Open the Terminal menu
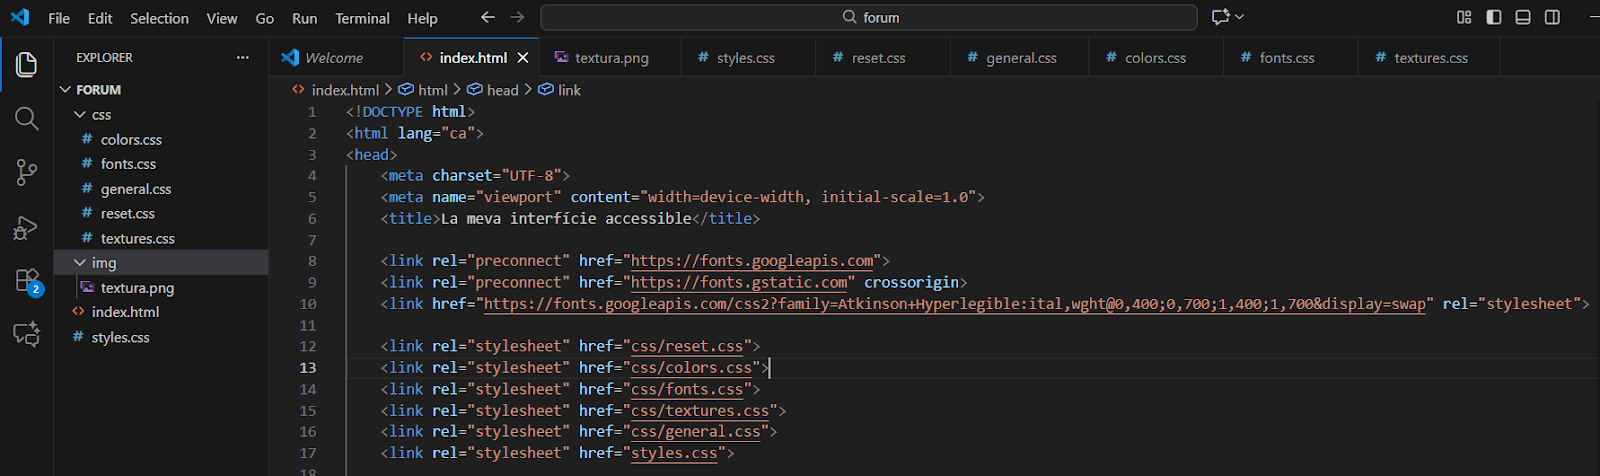1600x476 pixels. (362, 18)
